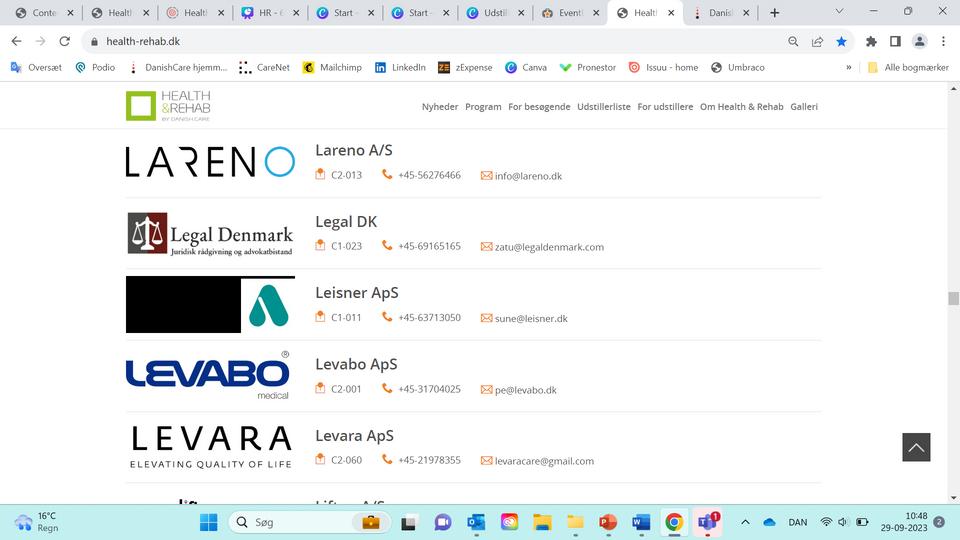Open the Nyheder menu item
The height and width of the screenshot is (540, 960).
point(440,107)
